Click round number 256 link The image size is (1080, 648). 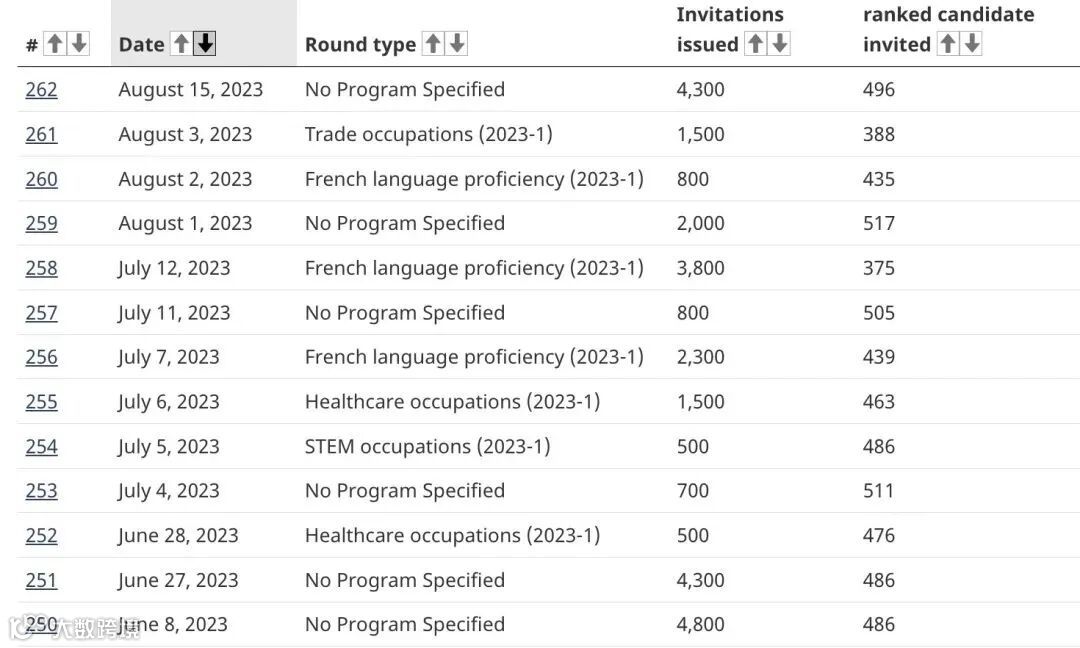[41, 357]
